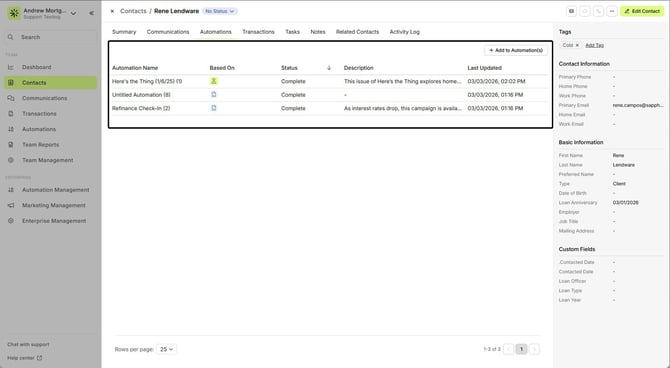Switch to the Communications tab

(x=168, y=32)
